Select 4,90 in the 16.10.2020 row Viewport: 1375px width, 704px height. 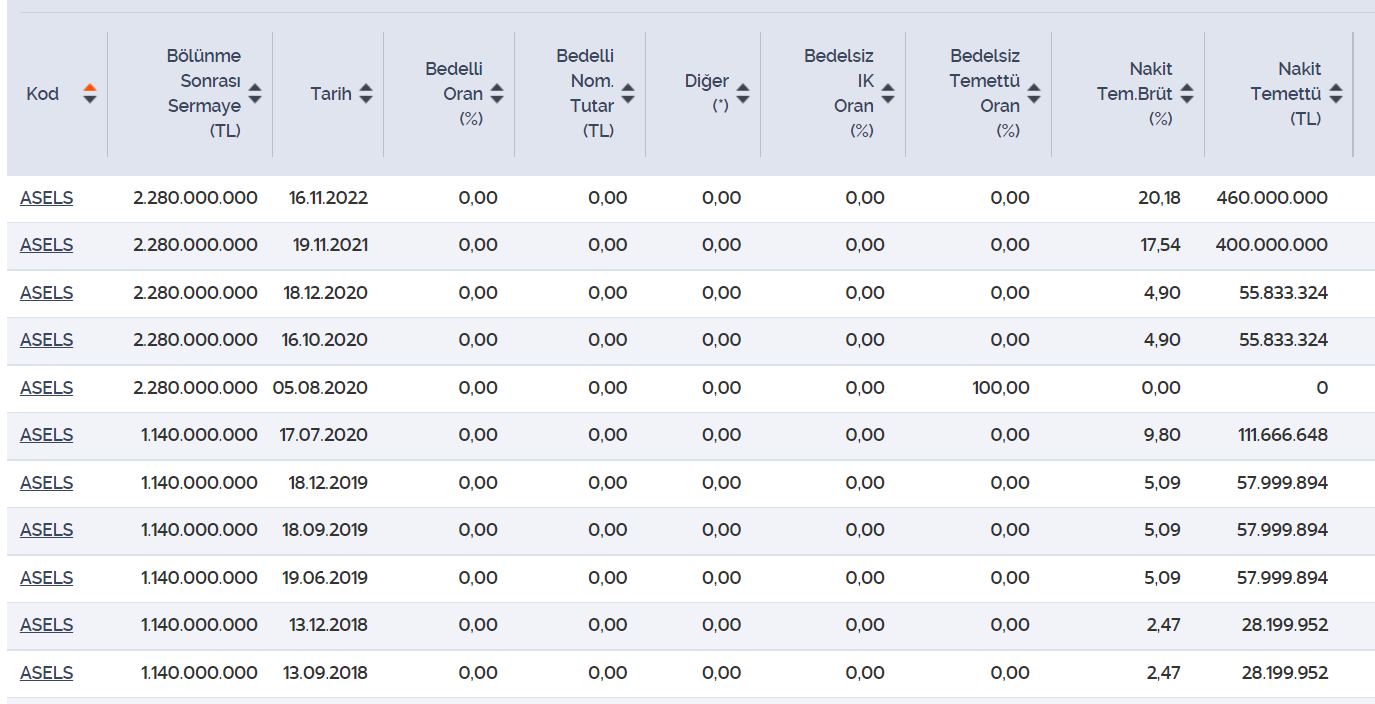pos(1162,340)
